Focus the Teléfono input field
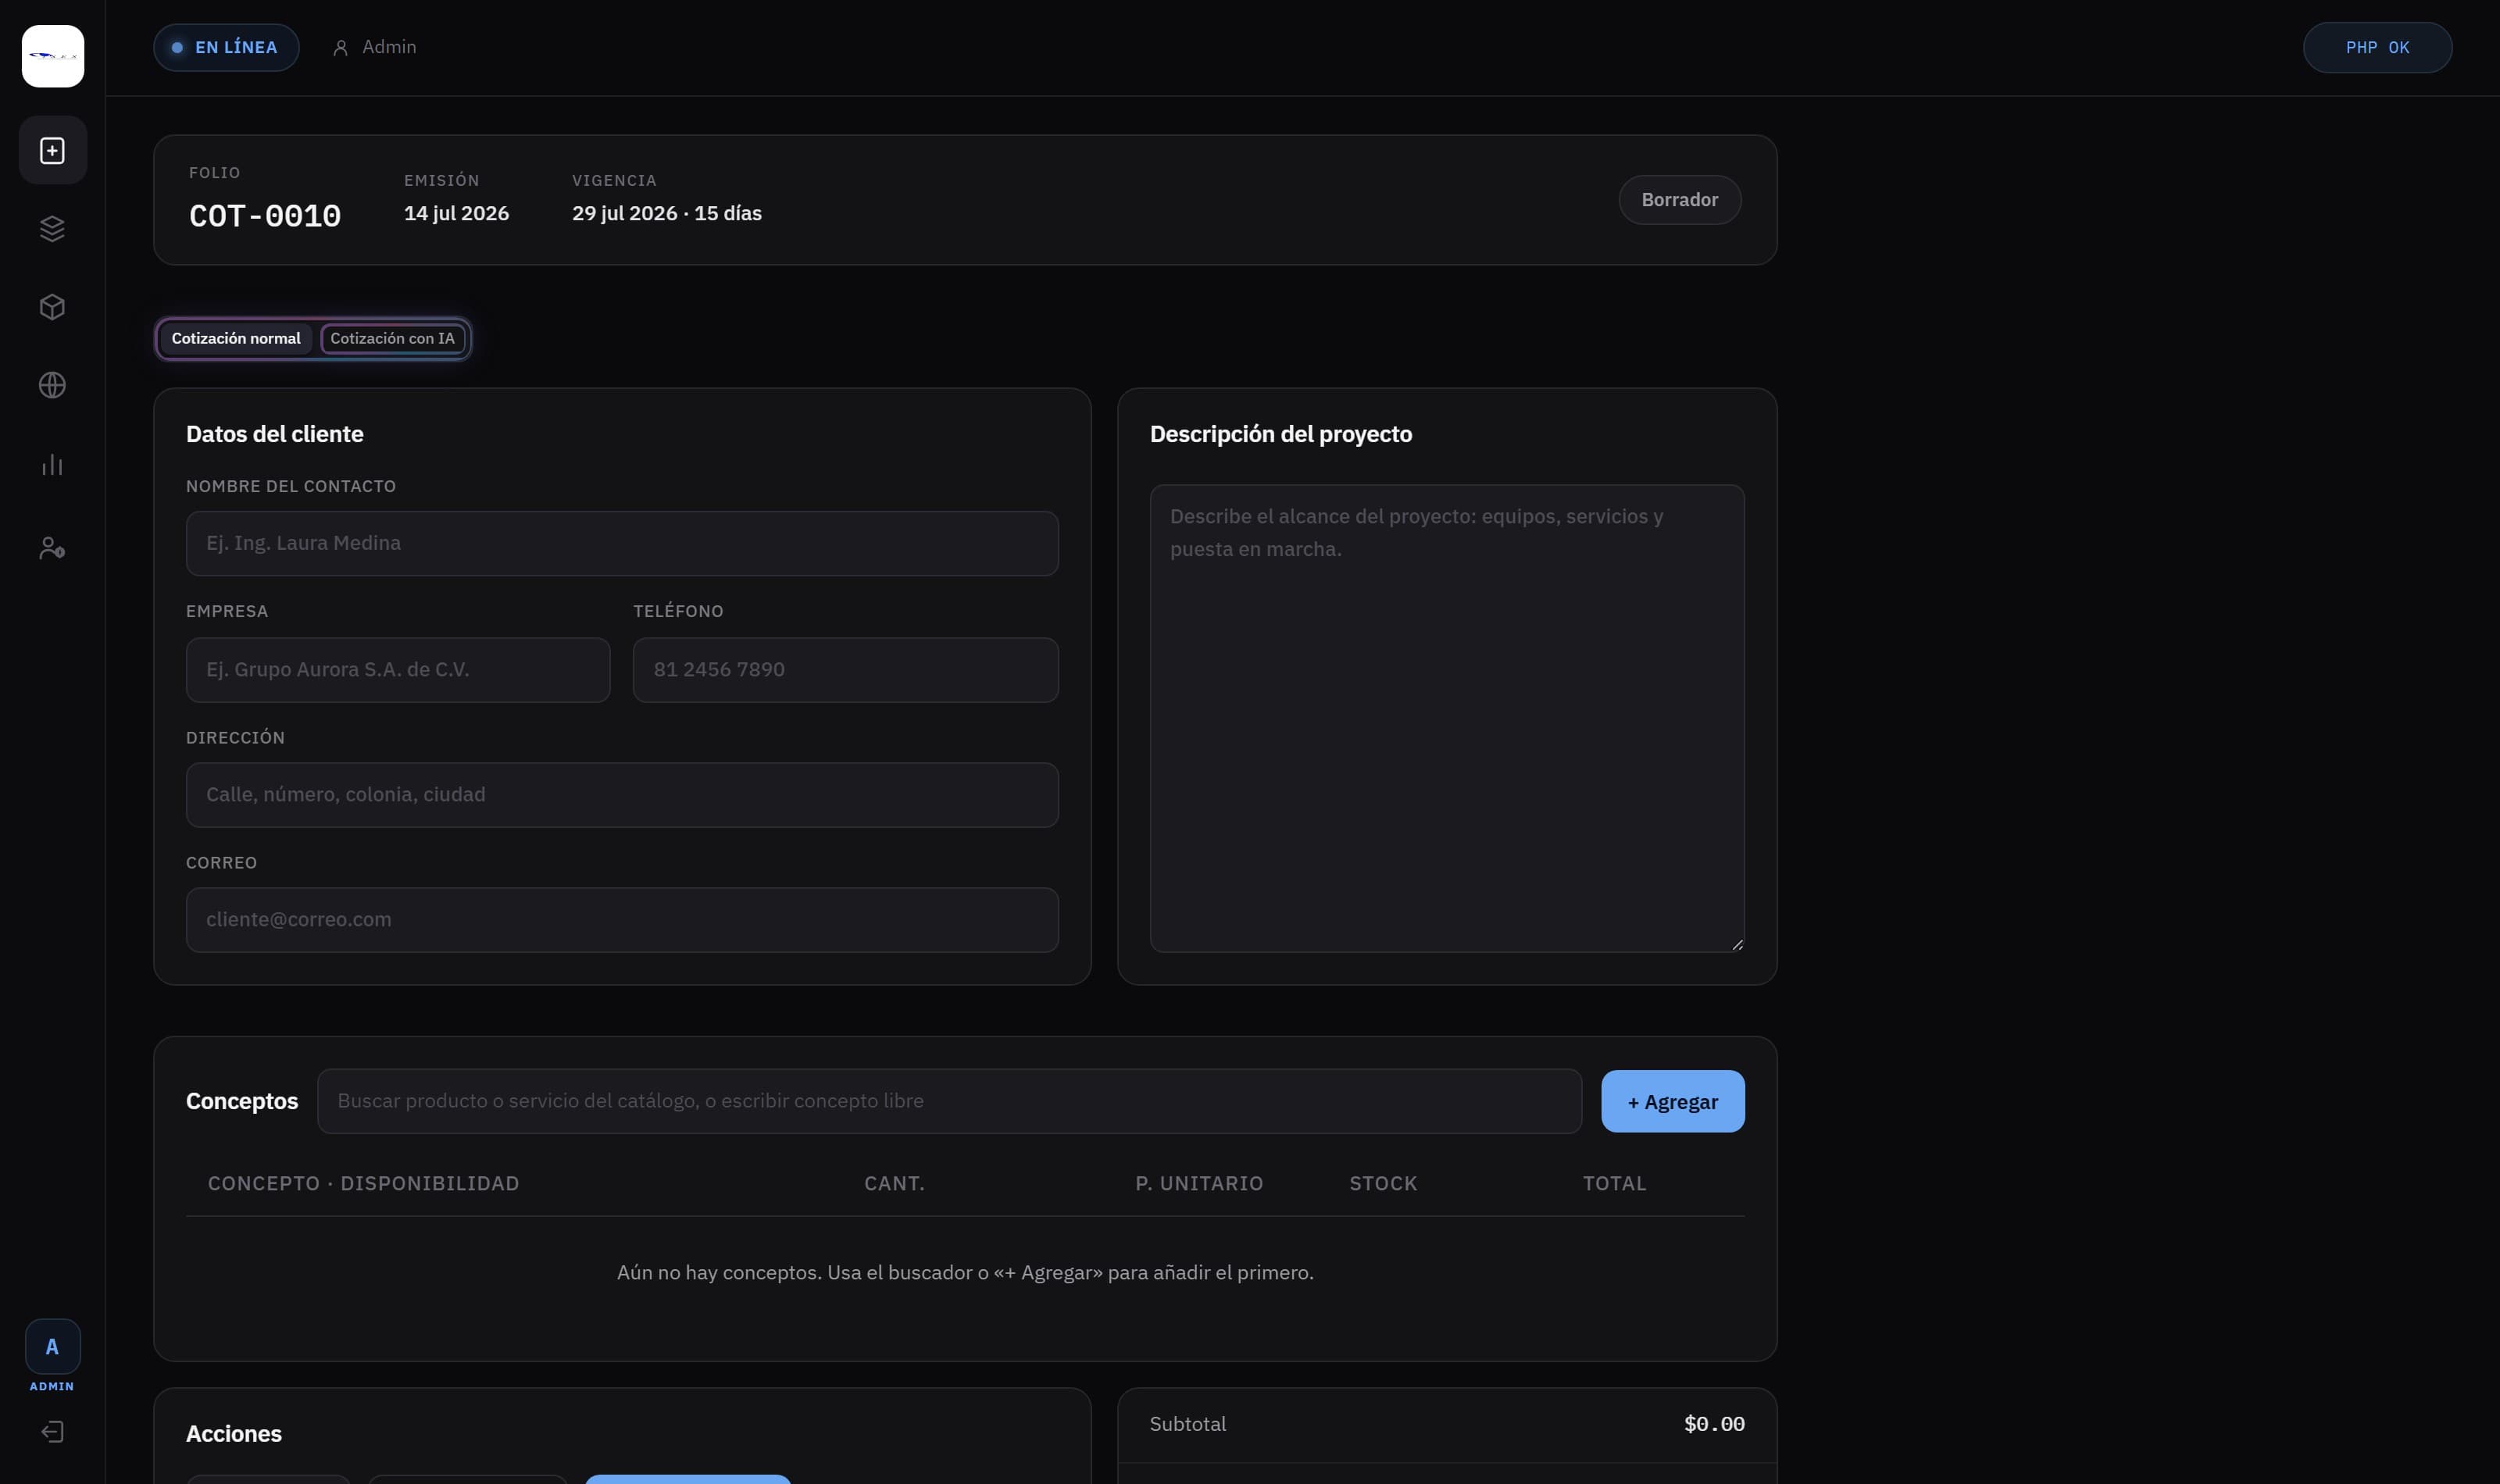The height and width of the screenshot is (1484, 2500). coord(845,670)
